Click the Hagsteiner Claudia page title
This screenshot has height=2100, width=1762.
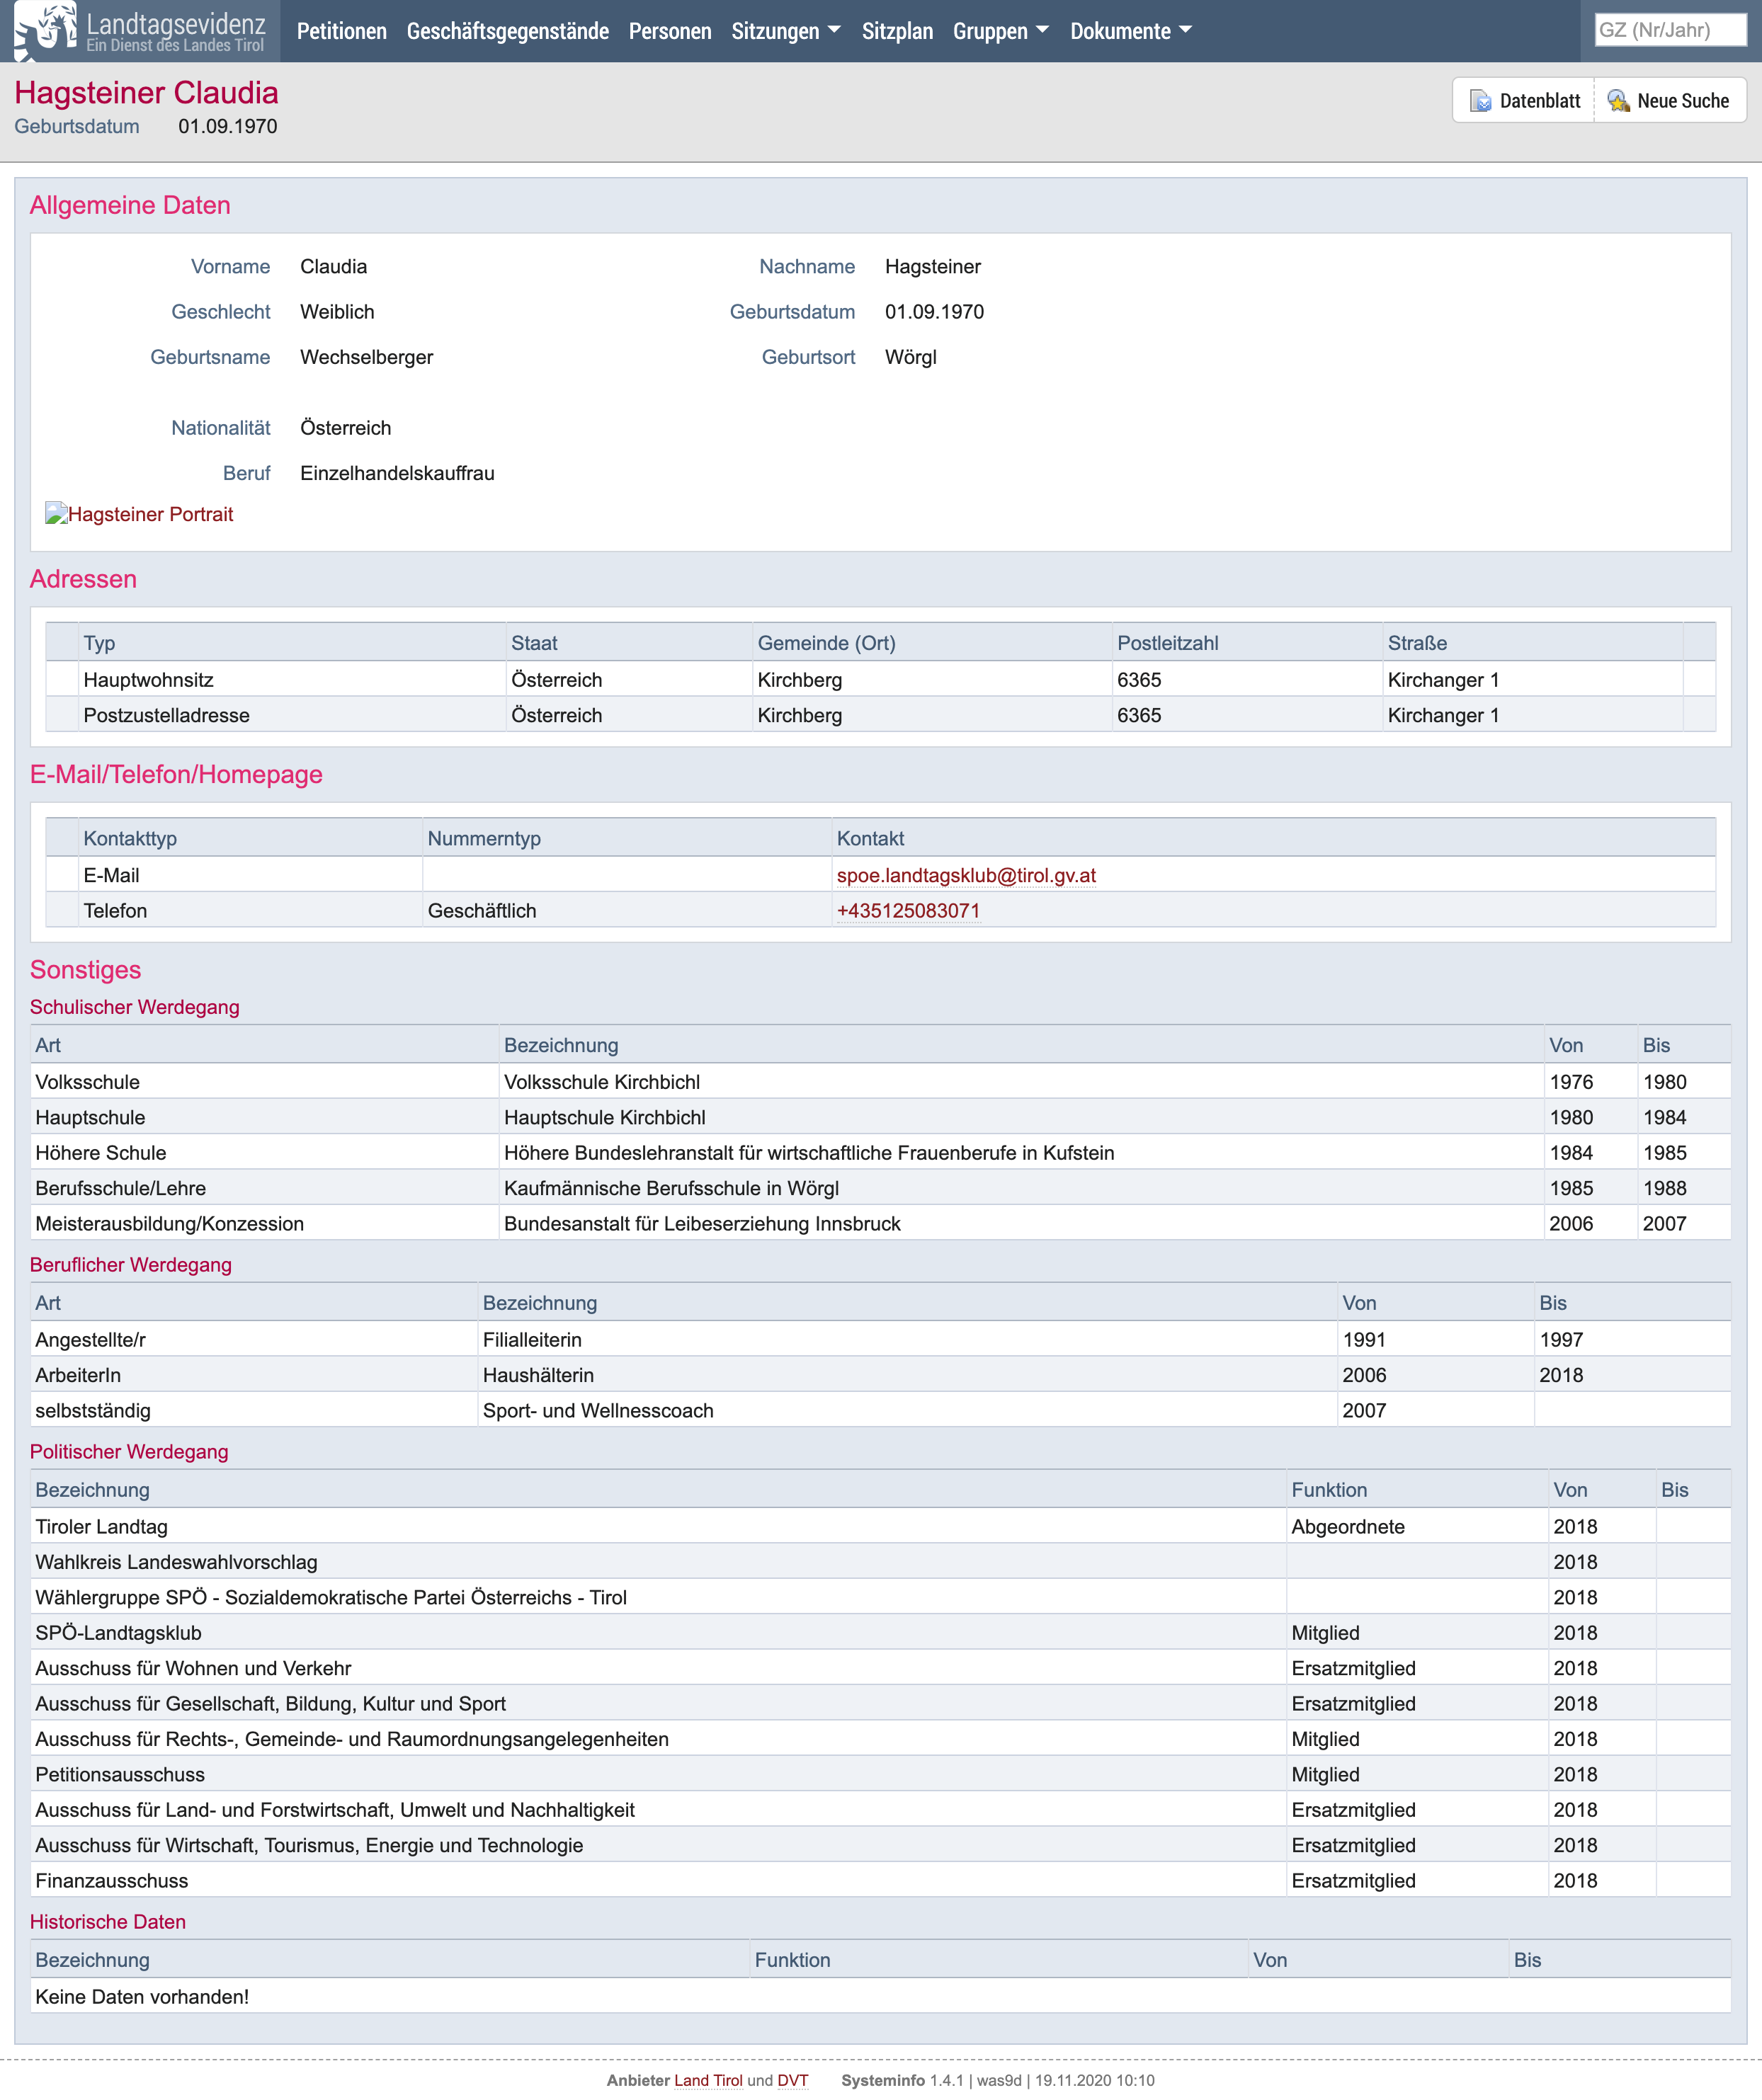coord(146,92)
